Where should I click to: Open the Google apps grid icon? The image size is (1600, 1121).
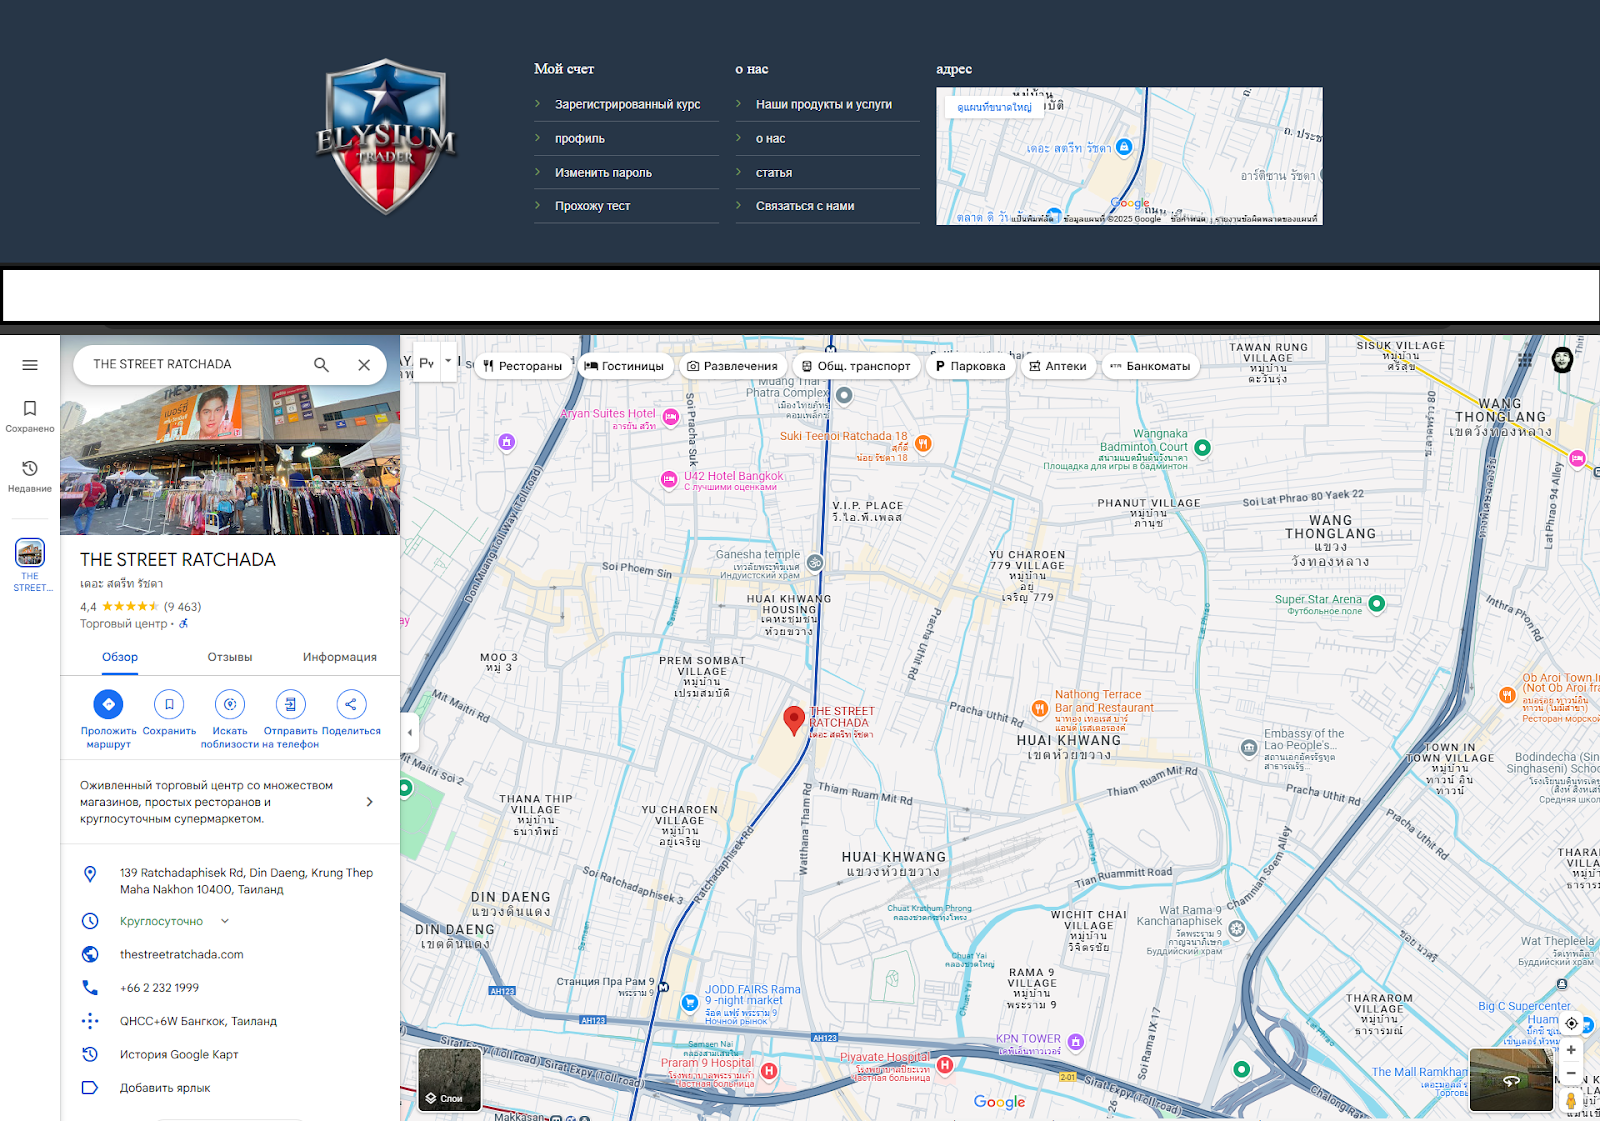[x=1524, y=360]
